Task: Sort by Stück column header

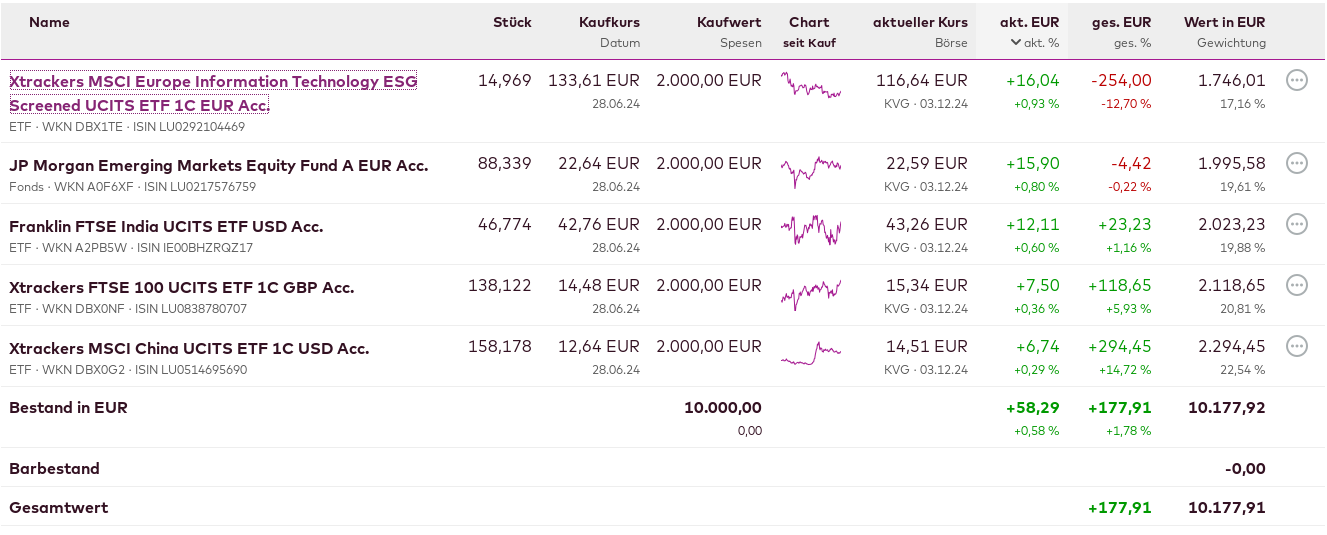Action: [512, 22]
